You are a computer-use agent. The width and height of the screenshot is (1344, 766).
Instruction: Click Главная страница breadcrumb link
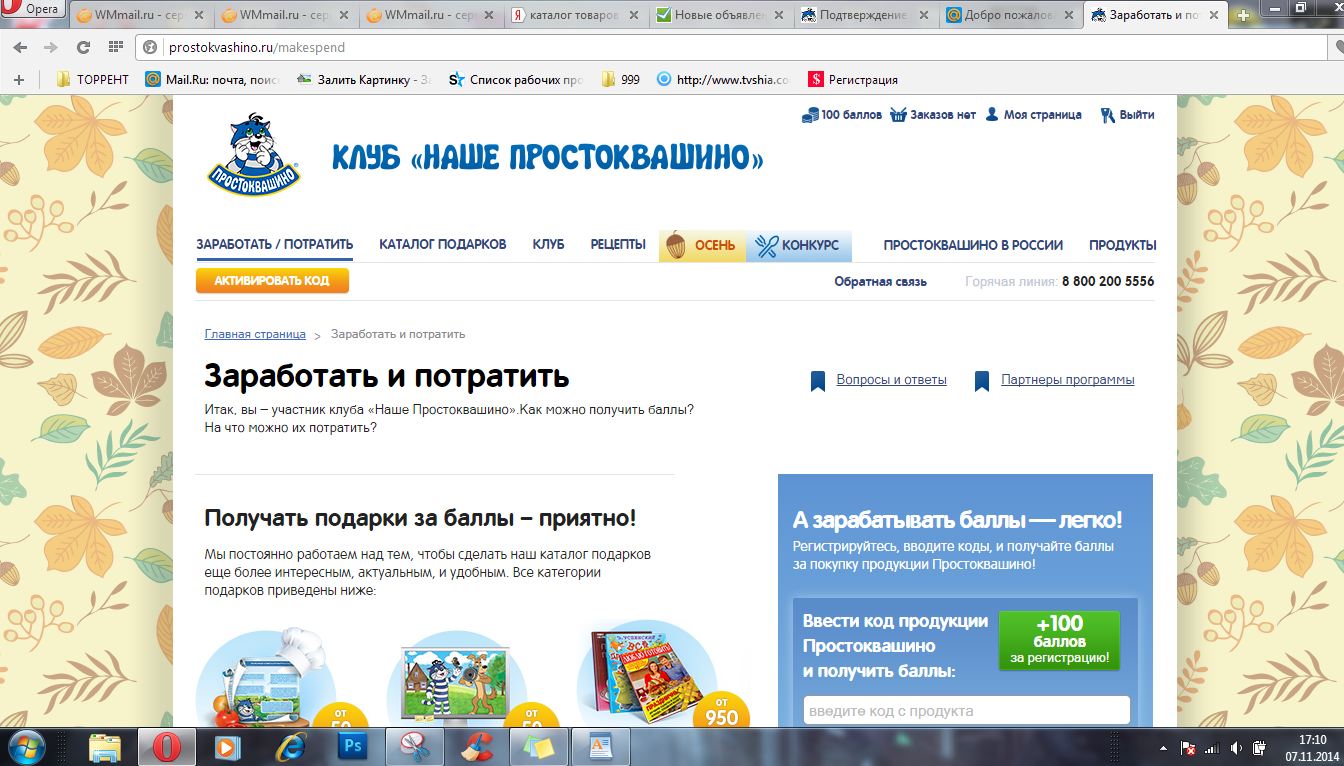pyautogui.click(x=255, y=334)
